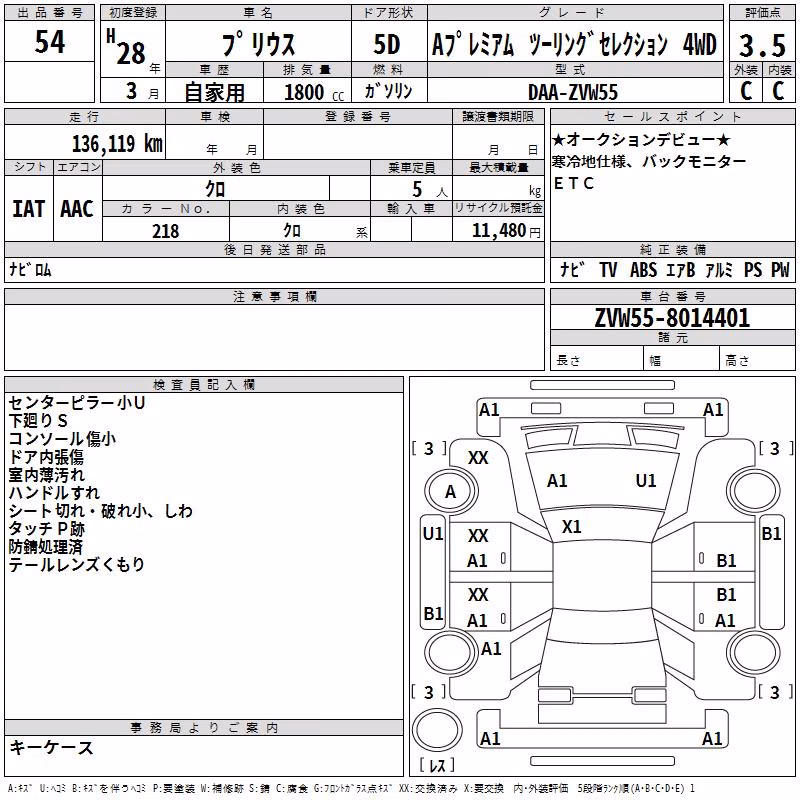Click アルミ in genuine equipment list
The height and width of the screenshot is (800, 800).
(x=719, y=269)
